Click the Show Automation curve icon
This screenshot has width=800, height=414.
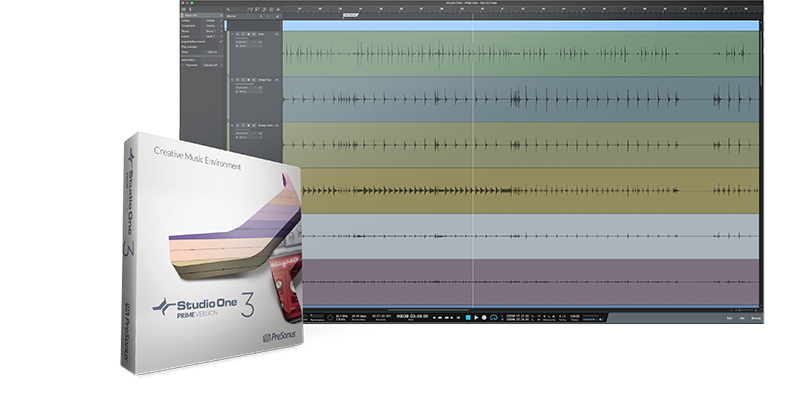click(249, 9)
